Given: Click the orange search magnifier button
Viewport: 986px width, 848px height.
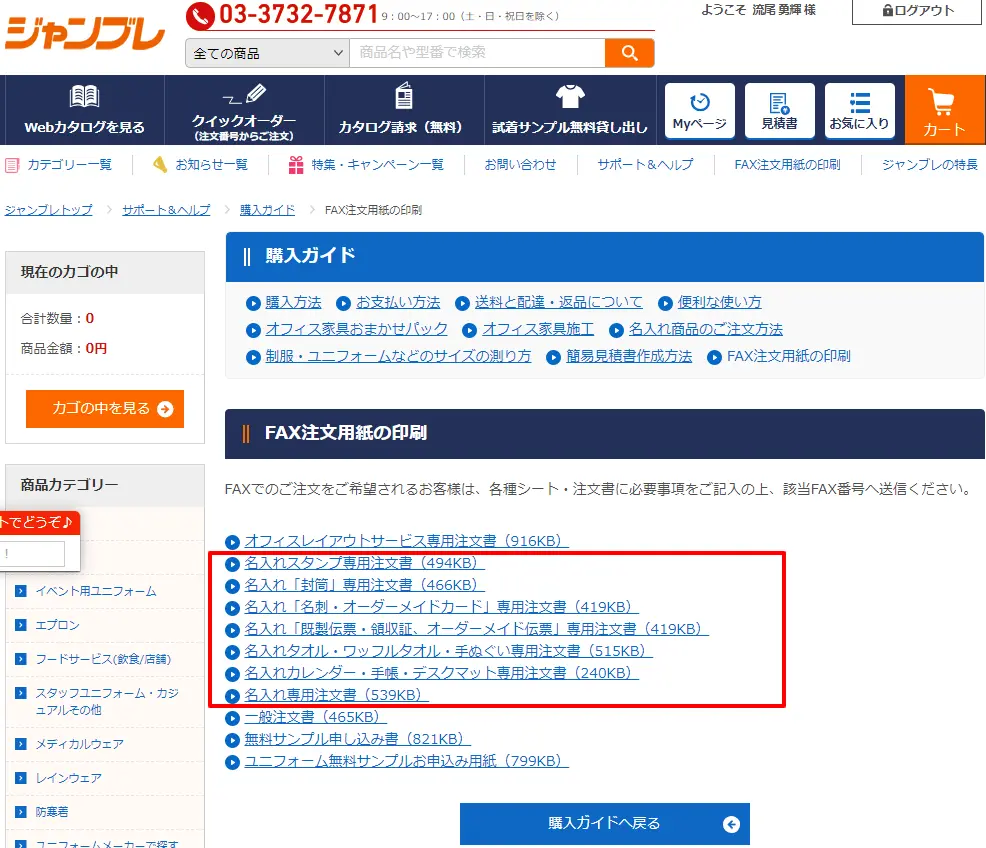Looking at the screenshot, I should [629, 53].
